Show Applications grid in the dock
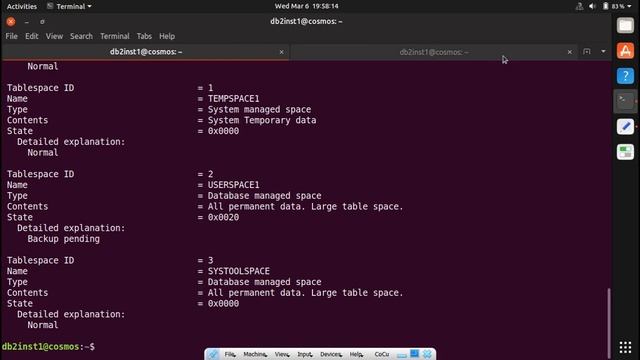This screenshot has height=360, width=640. pyautogui.click(x=625, y=347)
